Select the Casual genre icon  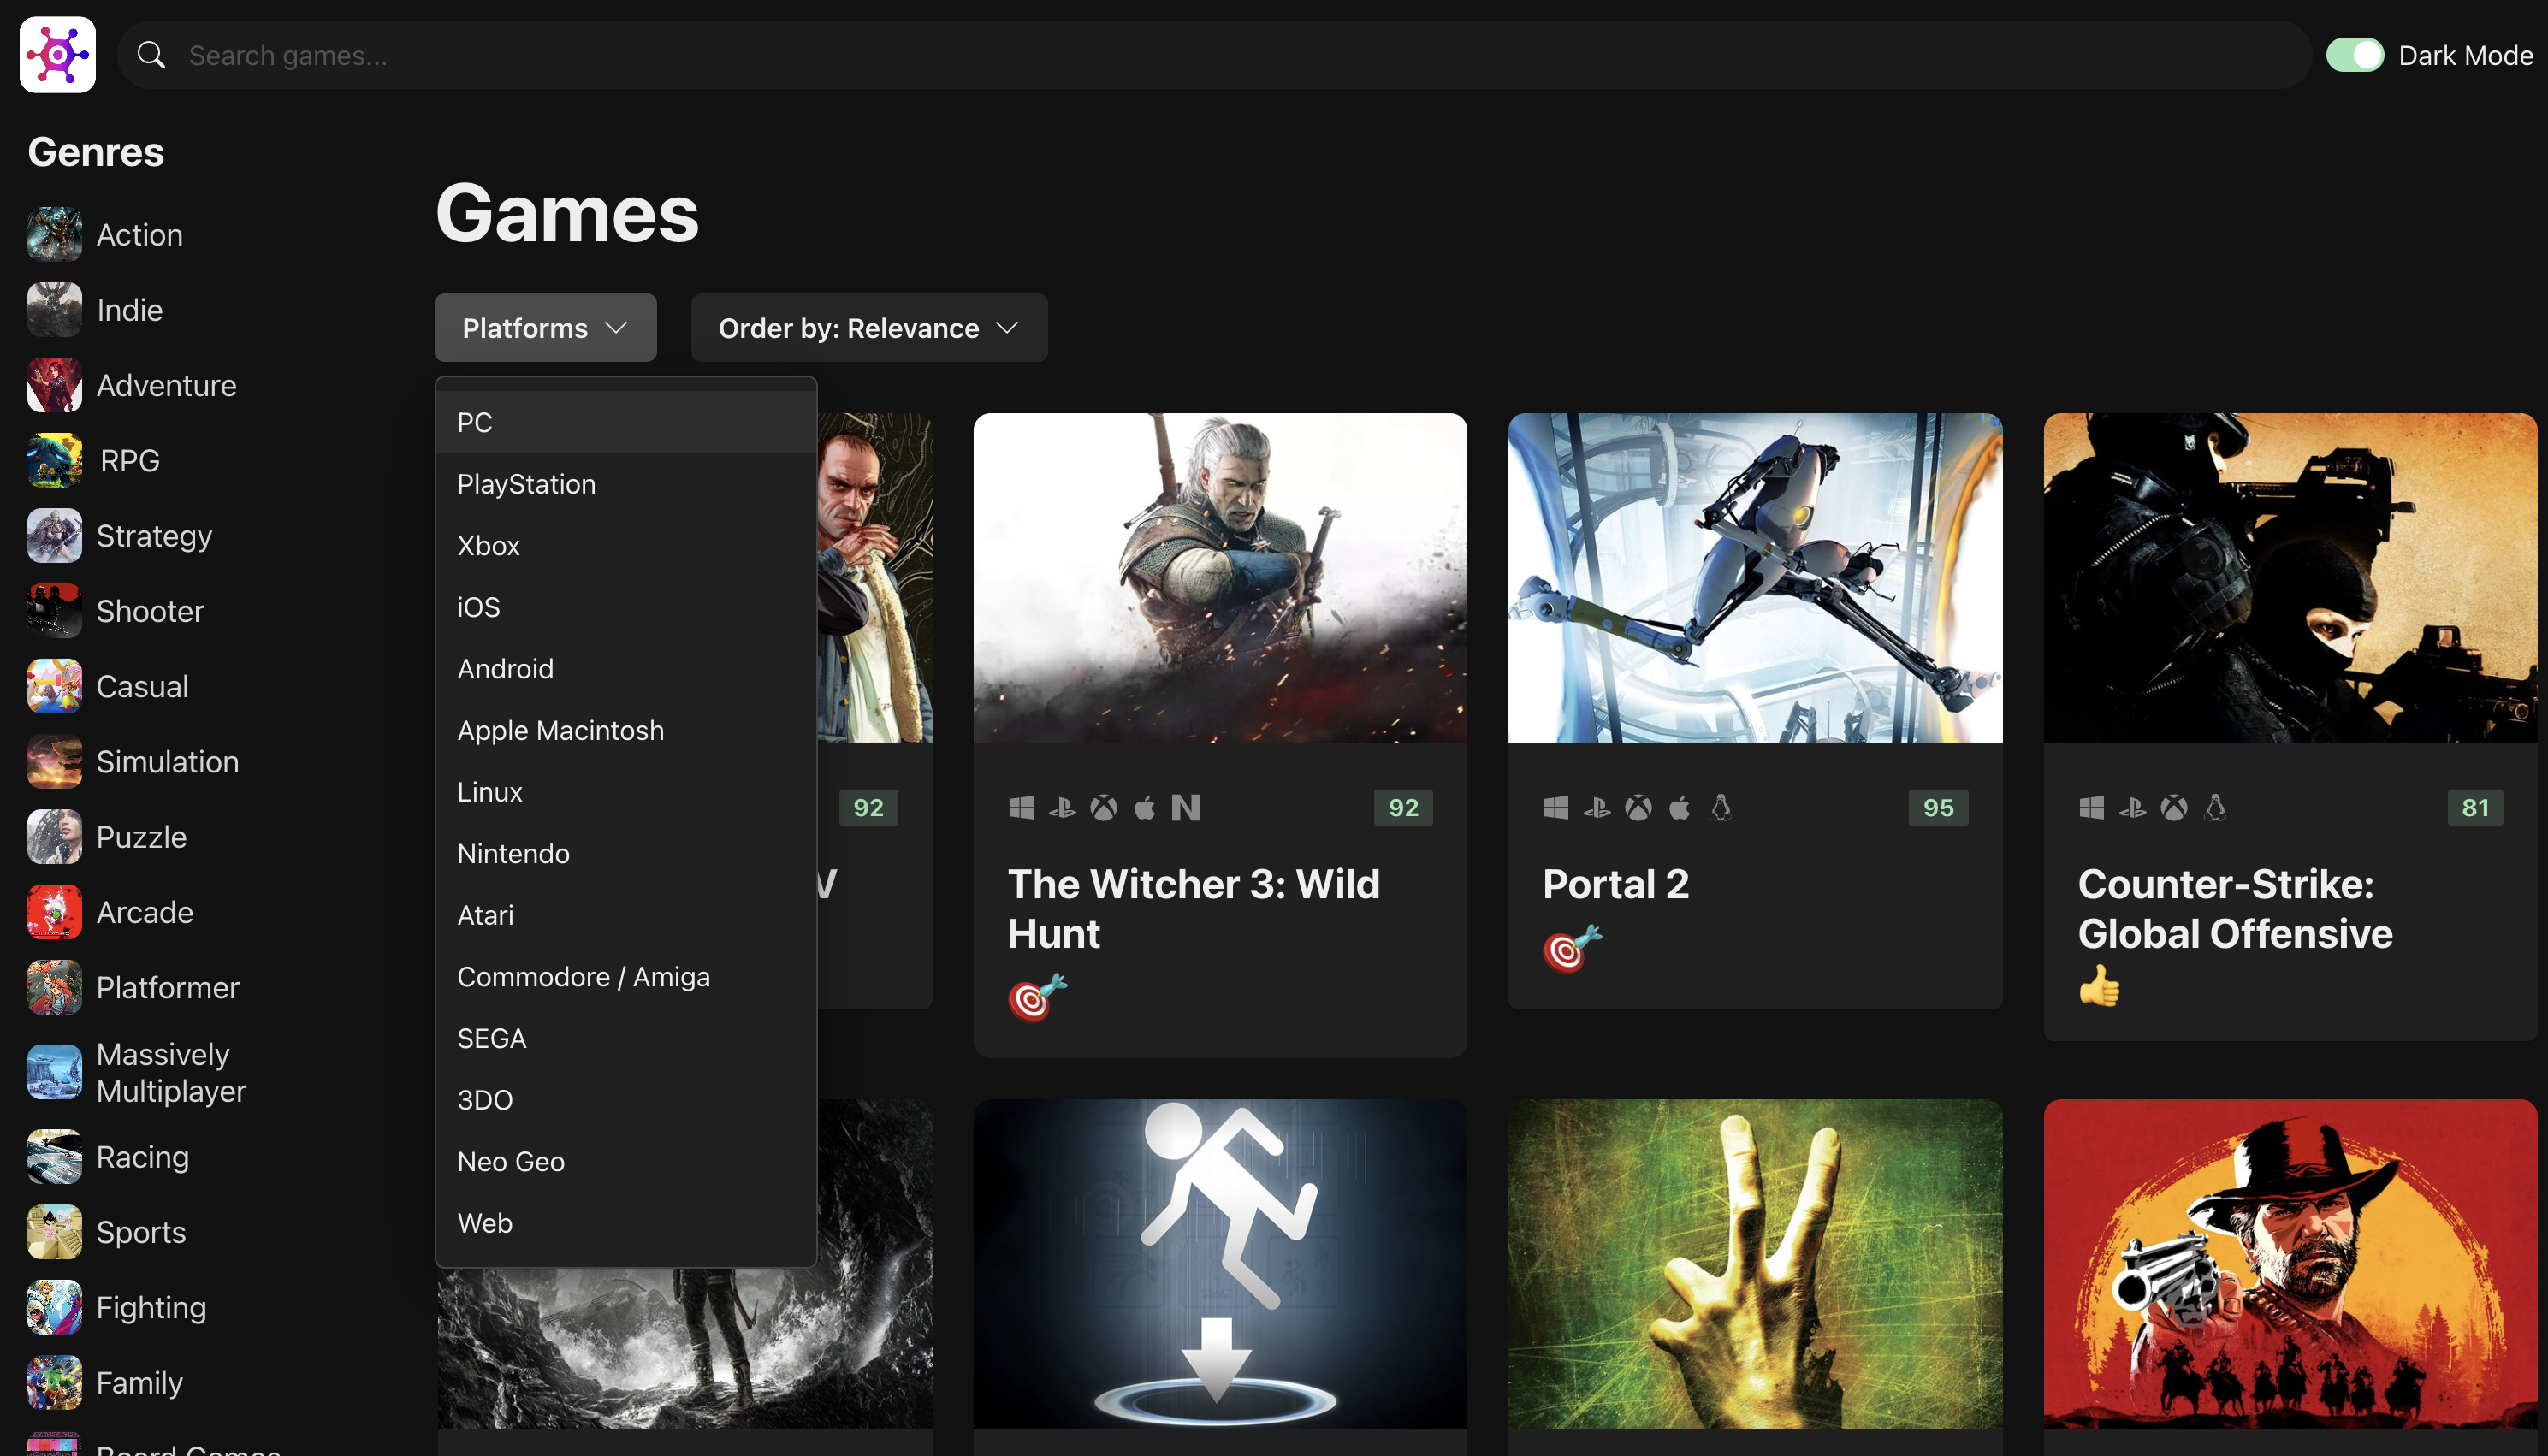pos(54,686)
